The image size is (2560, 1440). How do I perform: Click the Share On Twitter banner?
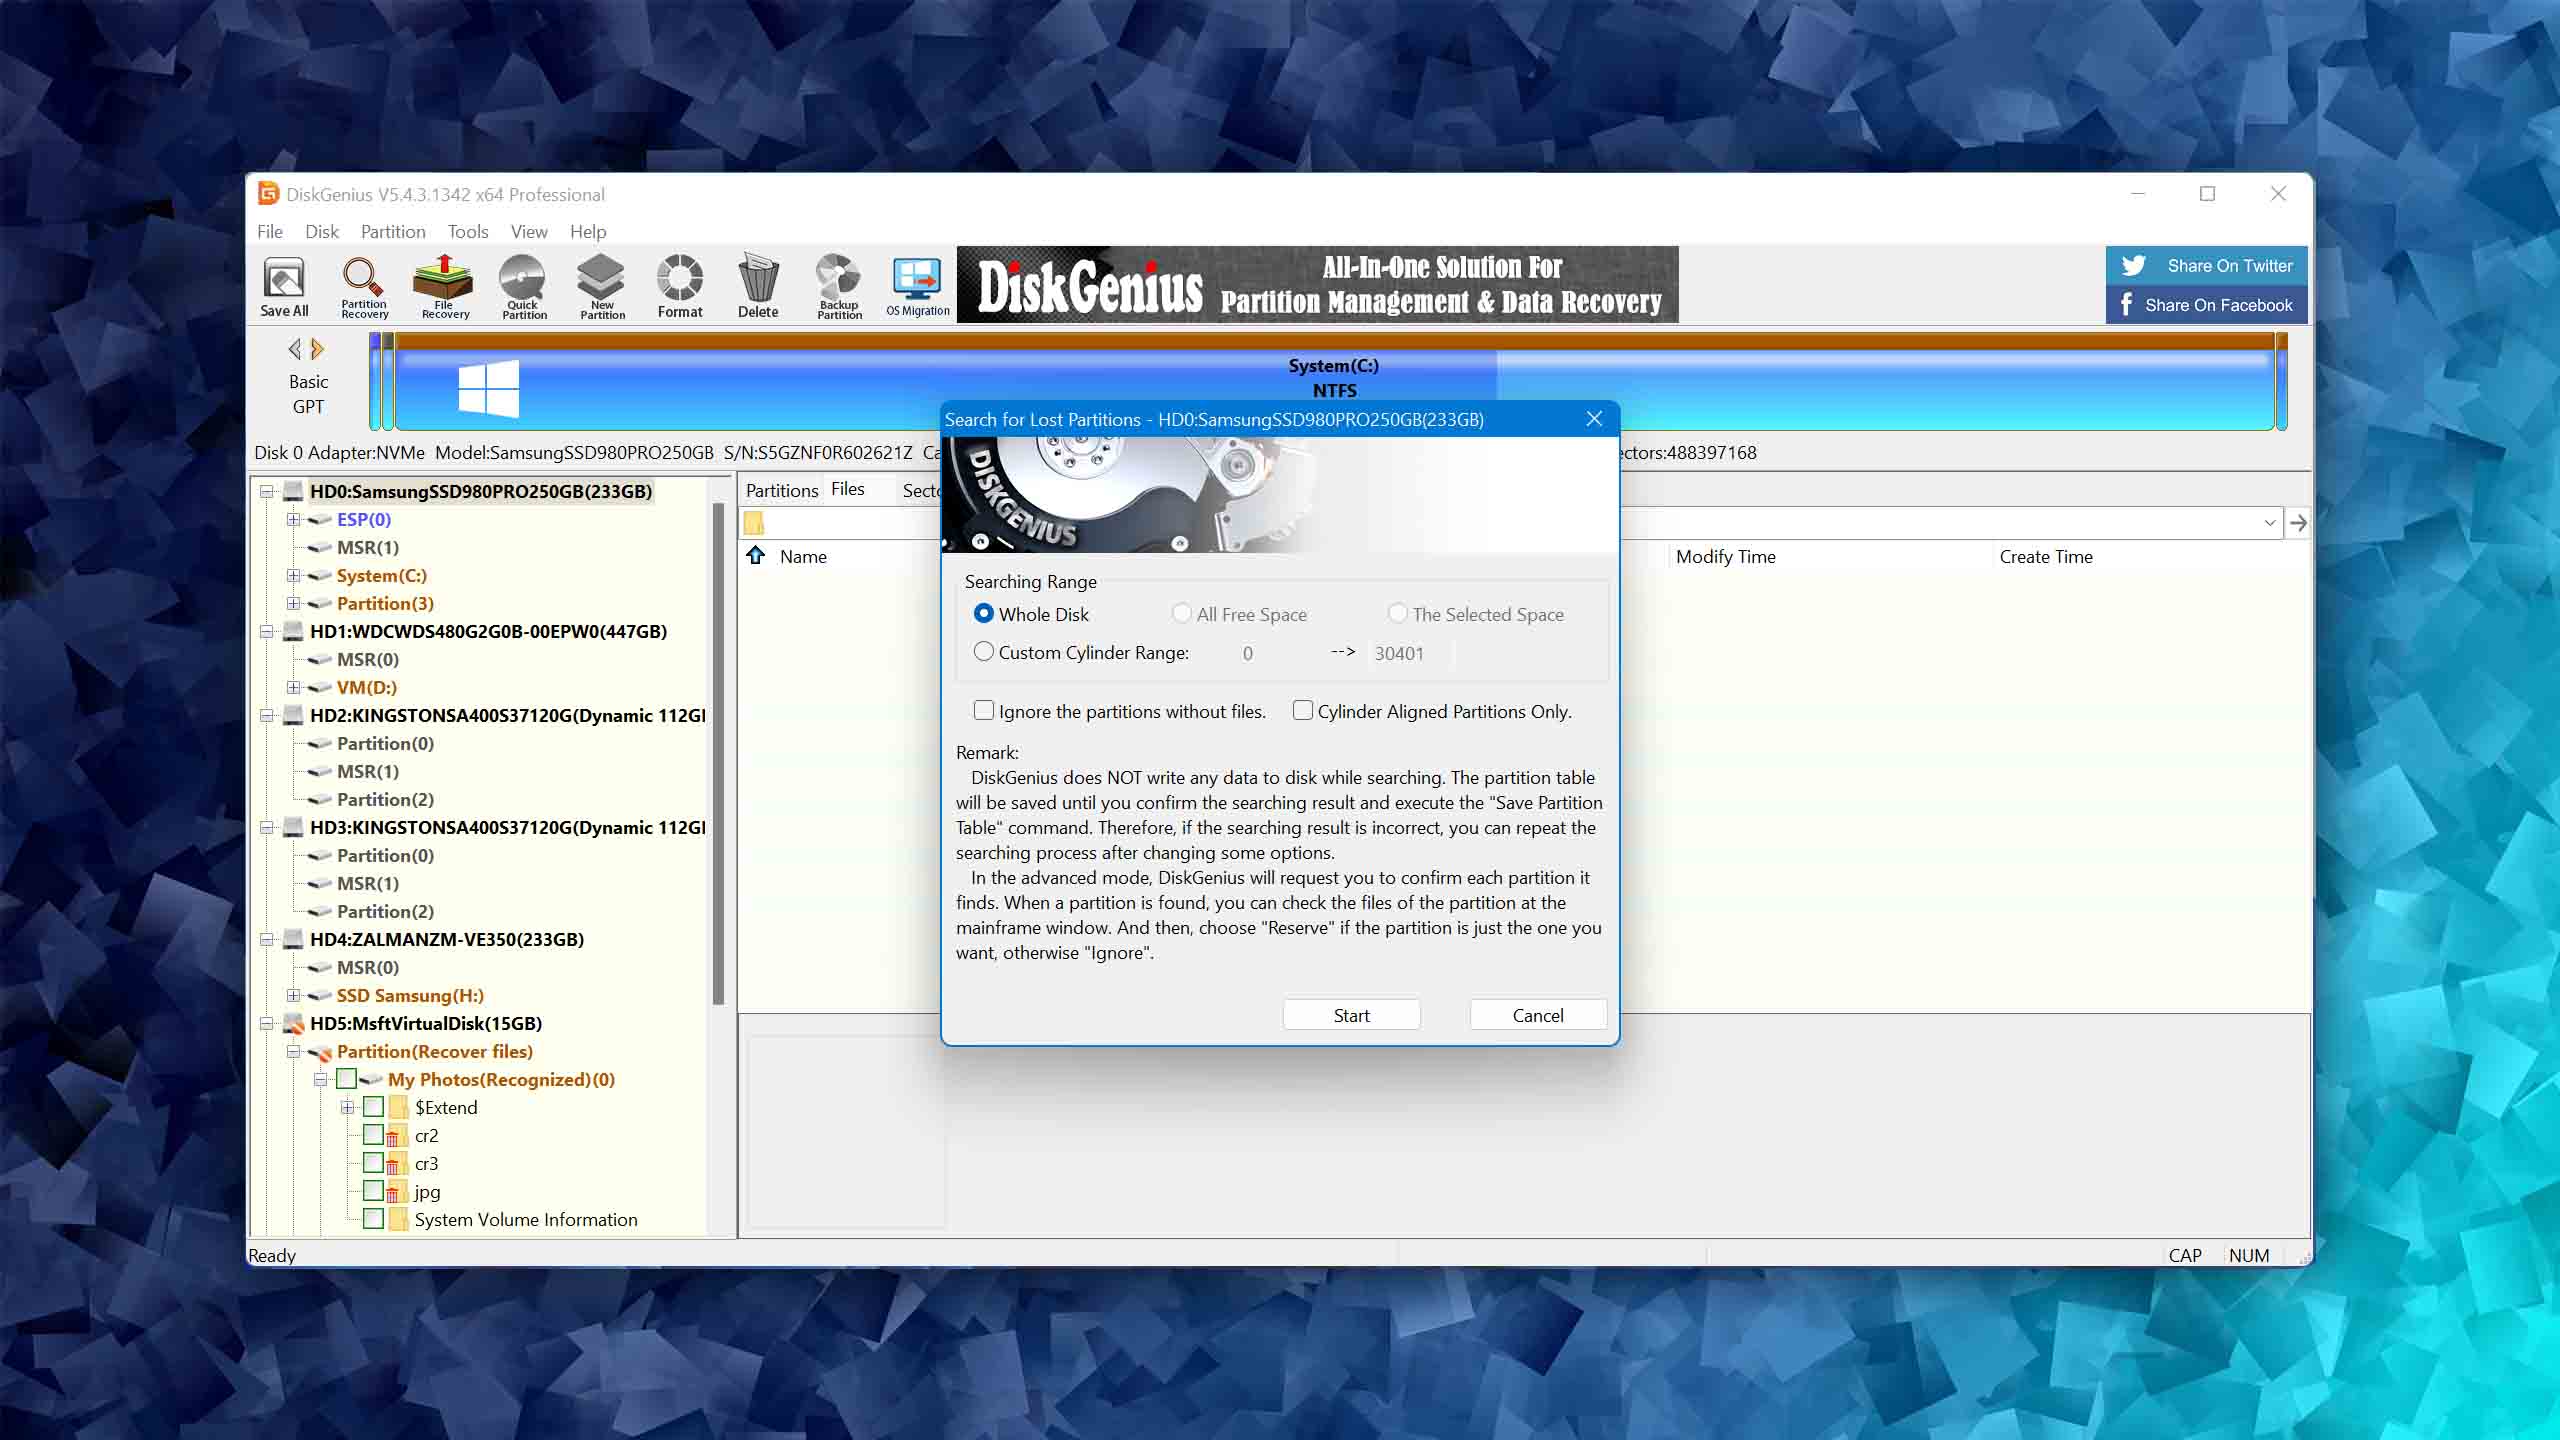coord(2207,266)
